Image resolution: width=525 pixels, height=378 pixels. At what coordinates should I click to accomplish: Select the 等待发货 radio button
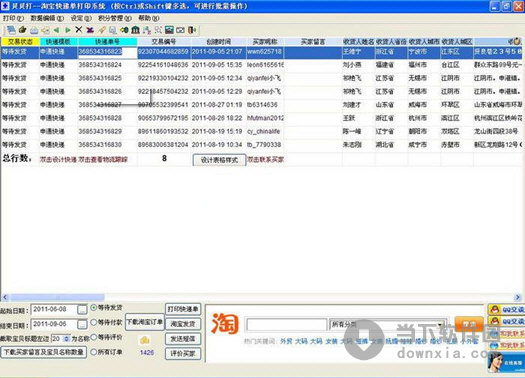94,307
